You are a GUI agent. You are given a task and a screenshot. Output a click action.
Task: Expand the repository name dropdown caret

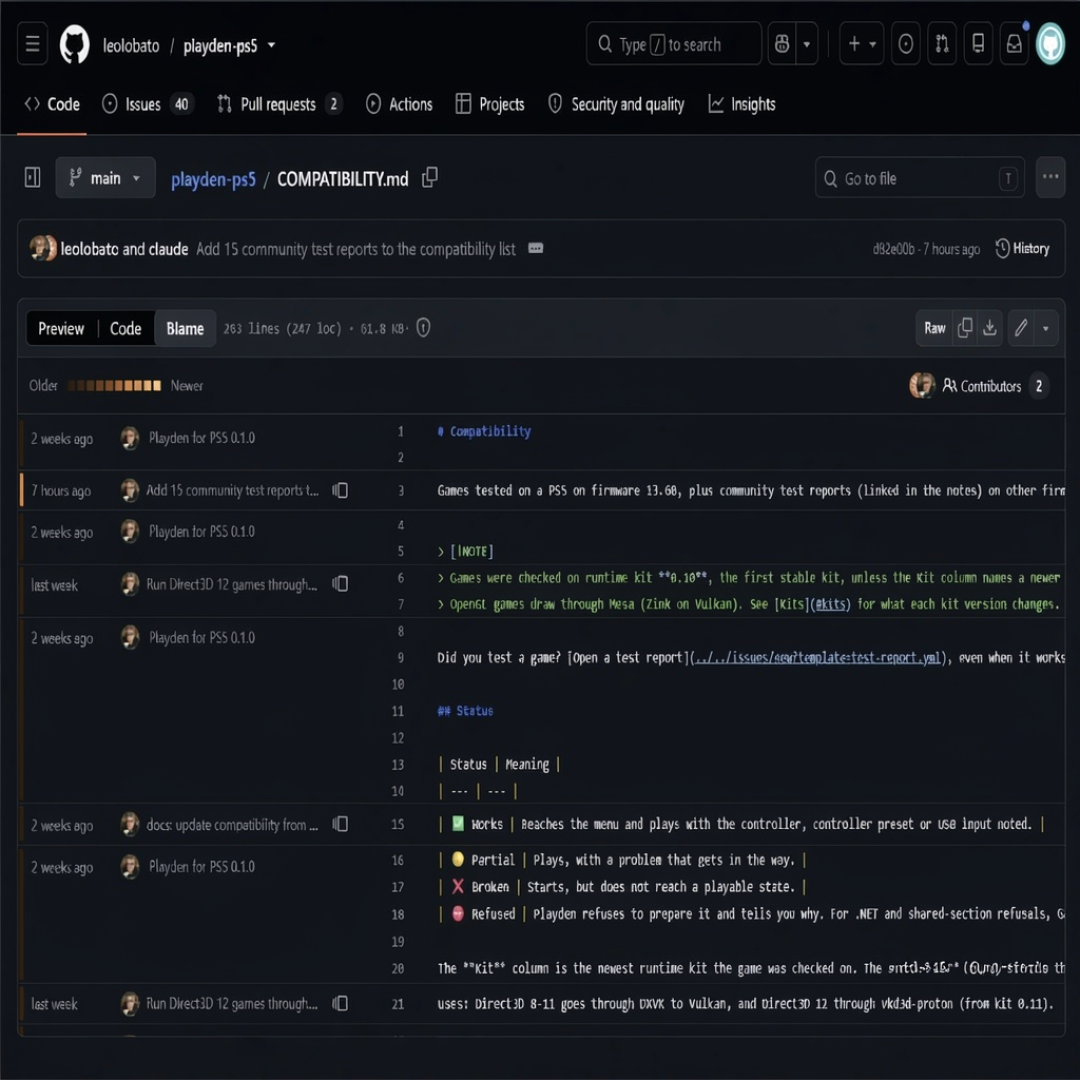tap(271, 45)
